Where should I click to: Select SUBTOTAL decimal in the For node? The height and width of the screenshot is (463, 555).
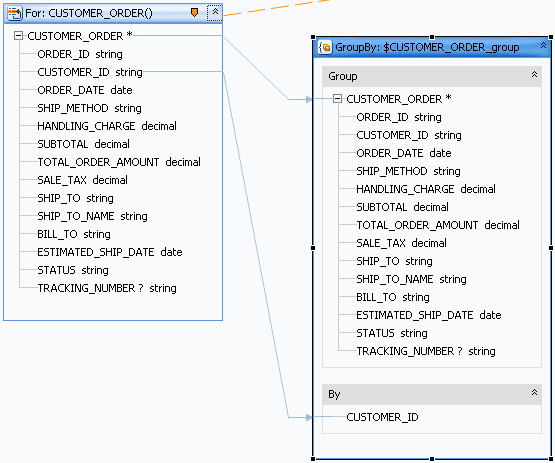(x=84, y=144)
